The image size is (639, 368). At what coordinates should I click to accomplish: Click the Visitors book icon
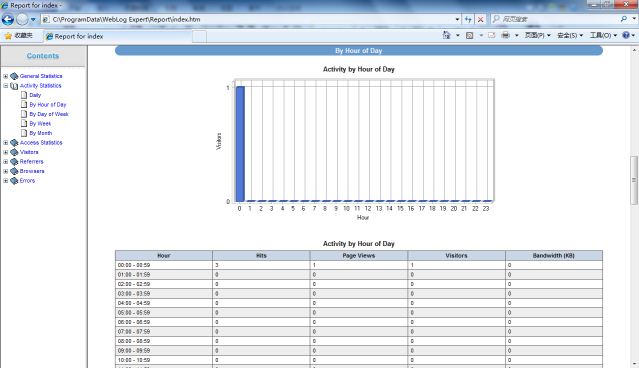coord(14,152)
